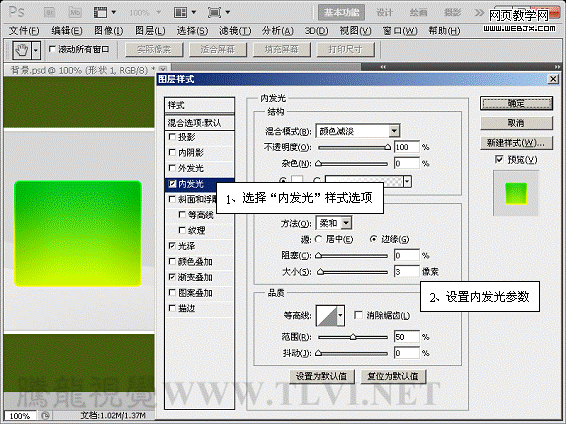Launch Mini Bridge with the Mb icon
This screenshot has width=566, height=424.
click(75, 12)
